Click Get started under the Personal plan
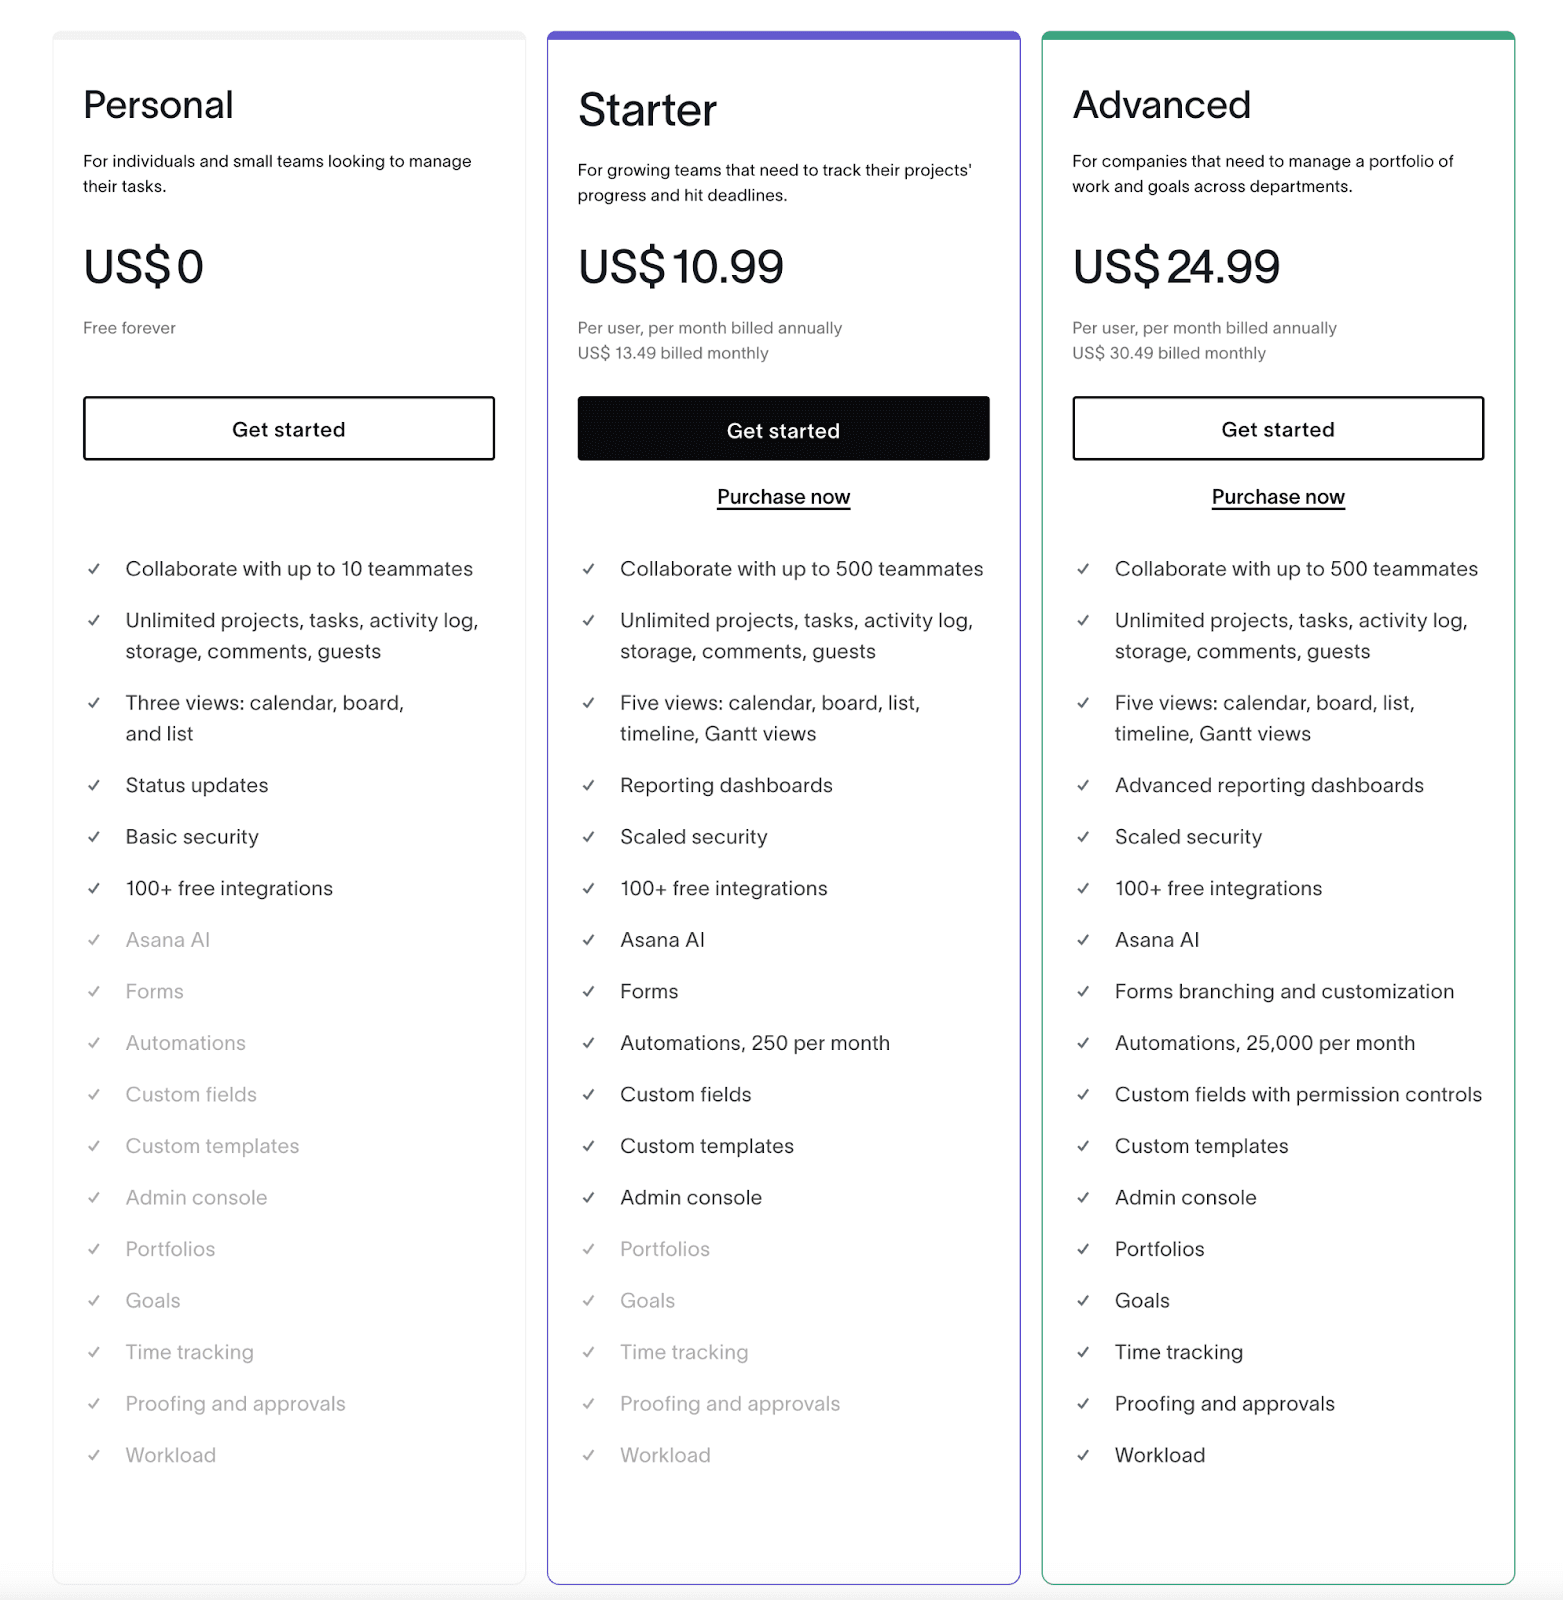1564x1600 pixels. pyautogui.click(x=288, y=429)
